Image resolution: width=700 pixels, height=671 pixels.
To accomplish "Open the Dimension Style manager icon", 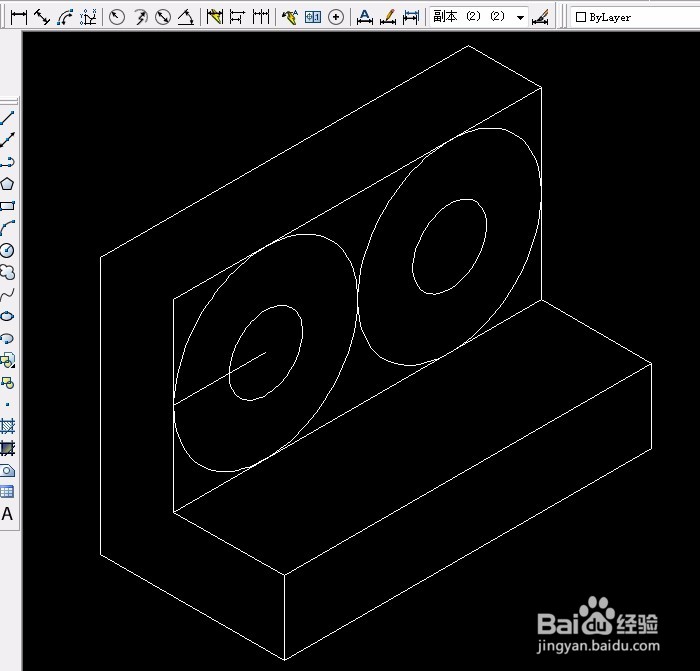I will (540, 17).
